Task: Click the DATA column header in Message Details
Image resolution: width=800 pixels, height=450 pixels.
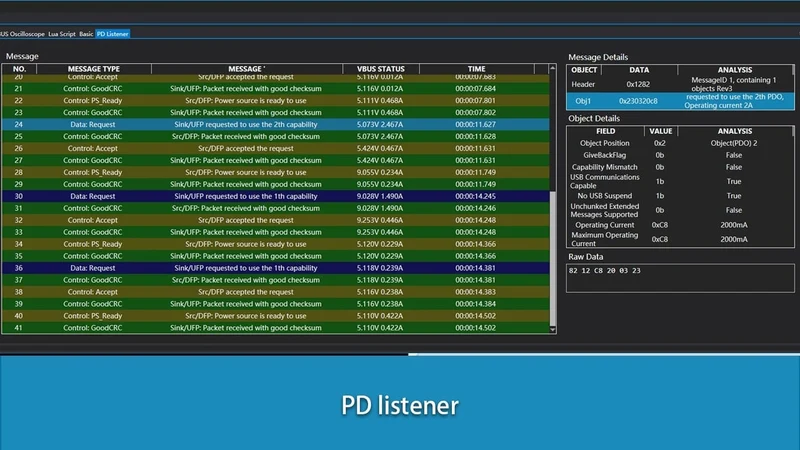Action: click(639, 70)
